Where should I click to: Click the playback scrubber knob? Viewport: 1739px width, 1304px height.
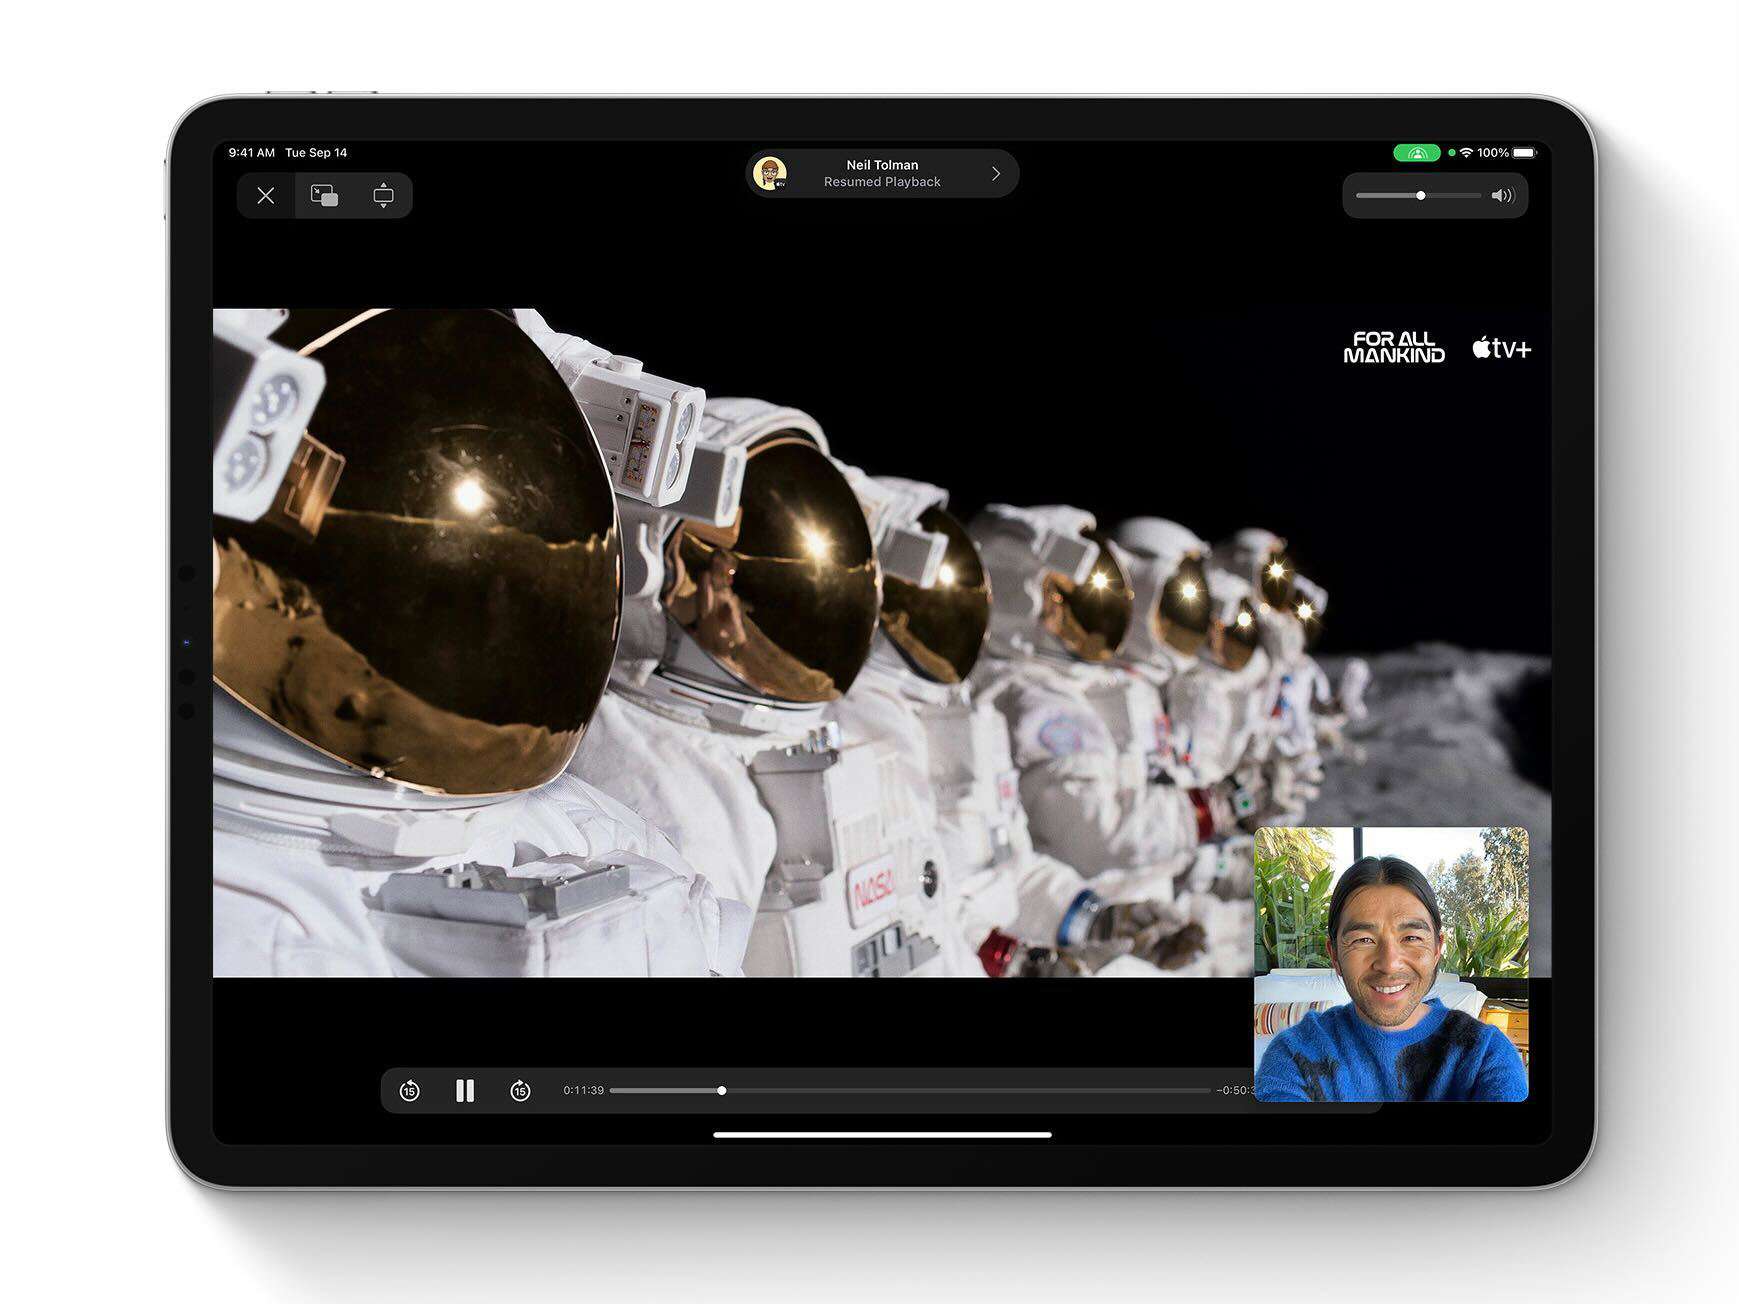click(x=722, y=1090)
